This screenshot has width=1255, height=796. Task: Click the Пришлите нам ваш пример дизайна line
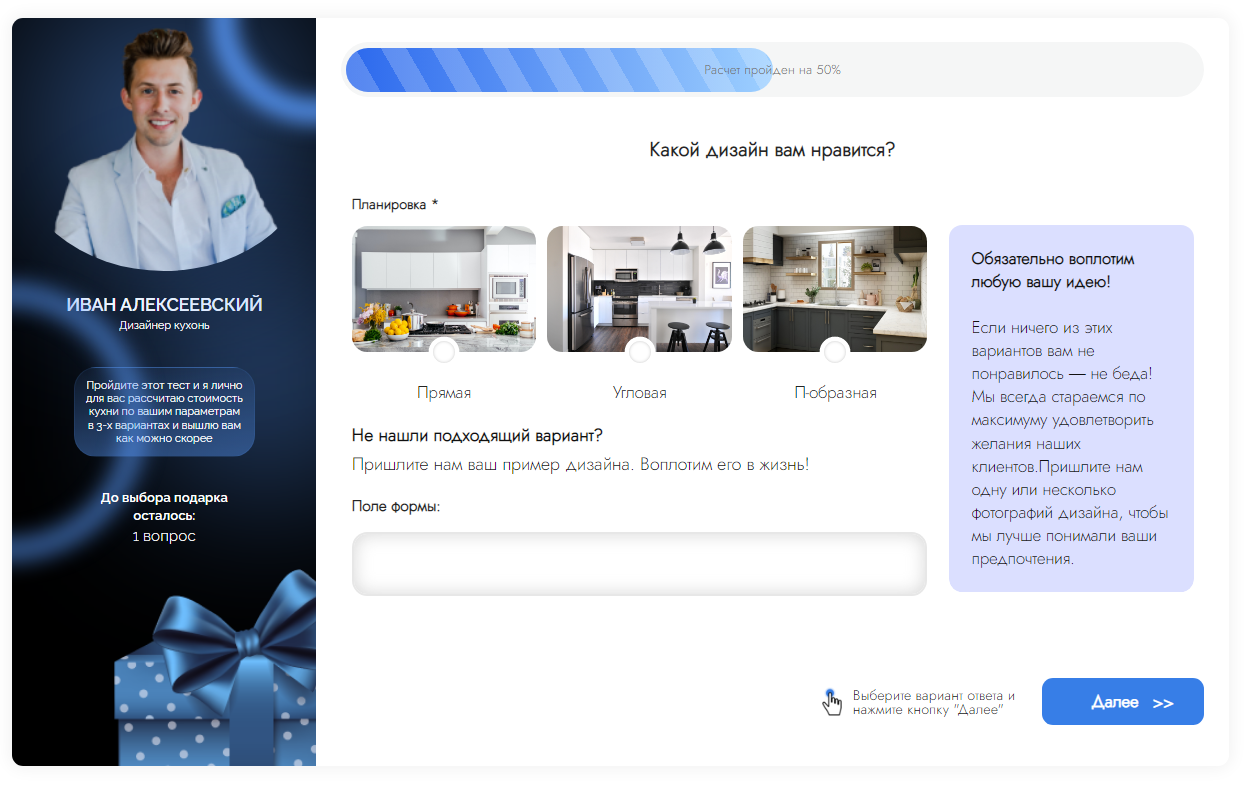pos(580,465)
